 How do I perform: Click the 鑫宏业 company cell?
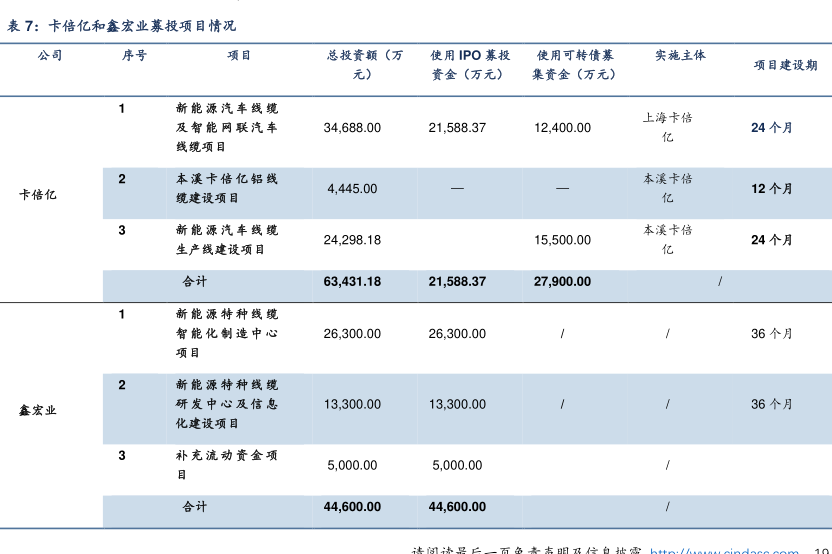[x=38, y=410]
